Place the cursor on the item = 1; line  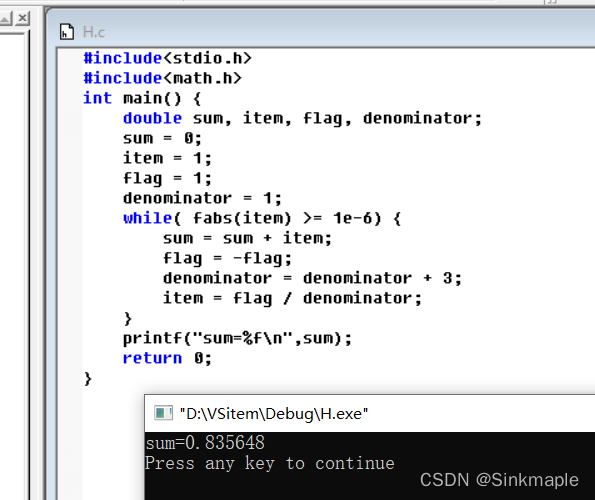(x=167, y=158)
